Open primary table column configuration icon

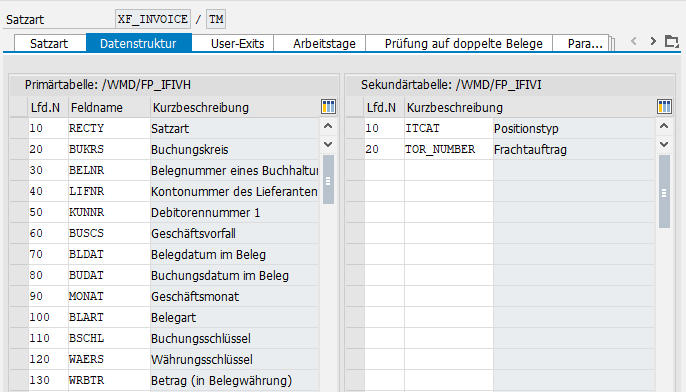coord(328,106)
